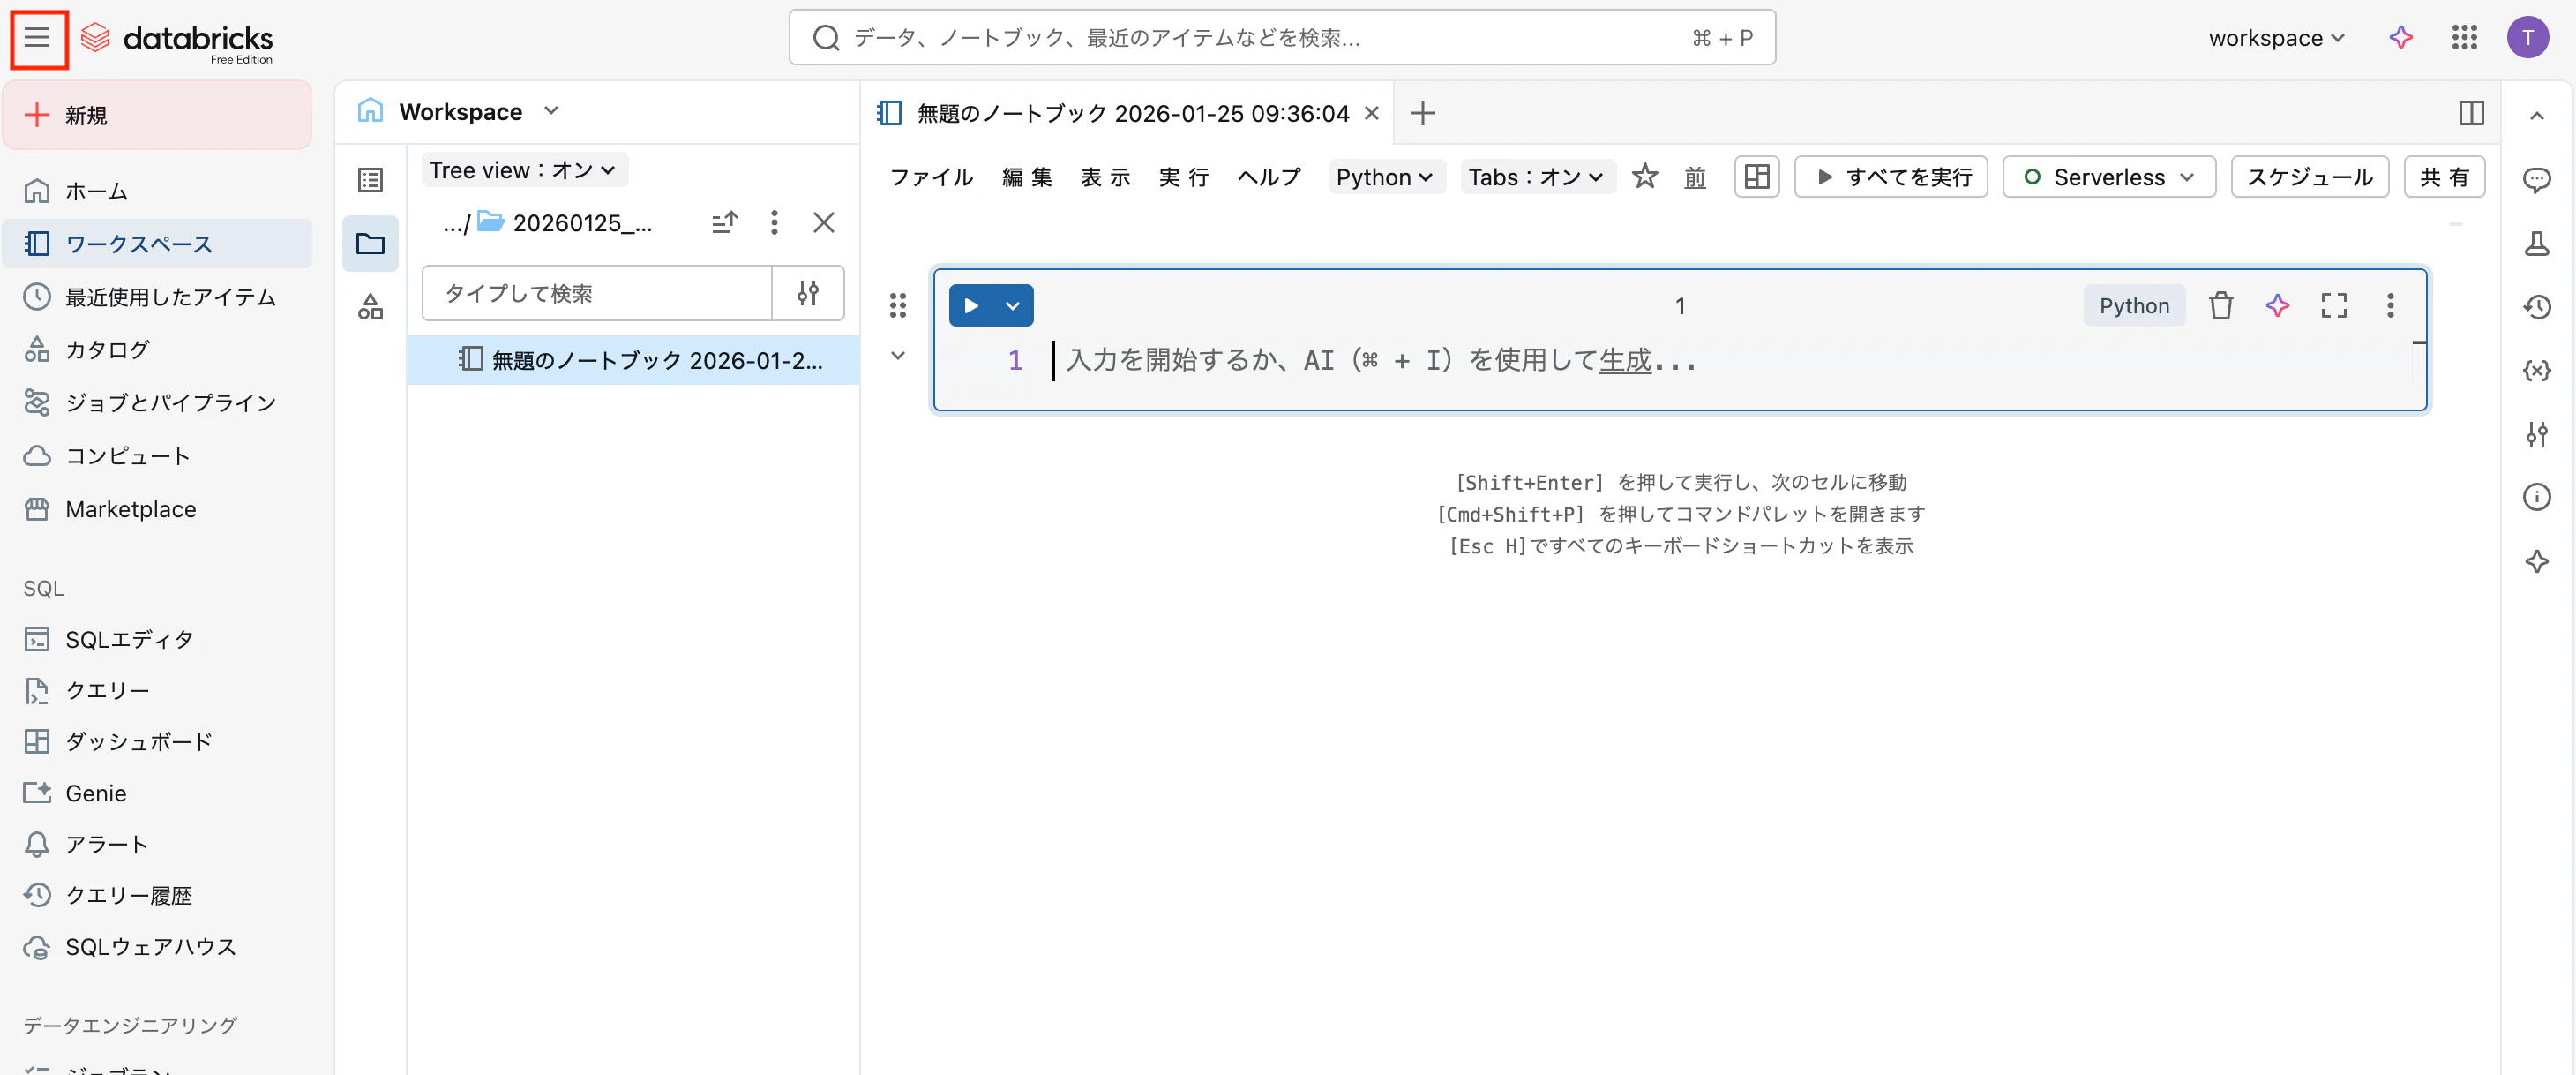Open the user avatar T menu
Screen dimensions: 2576x1075
point(2527,38)
